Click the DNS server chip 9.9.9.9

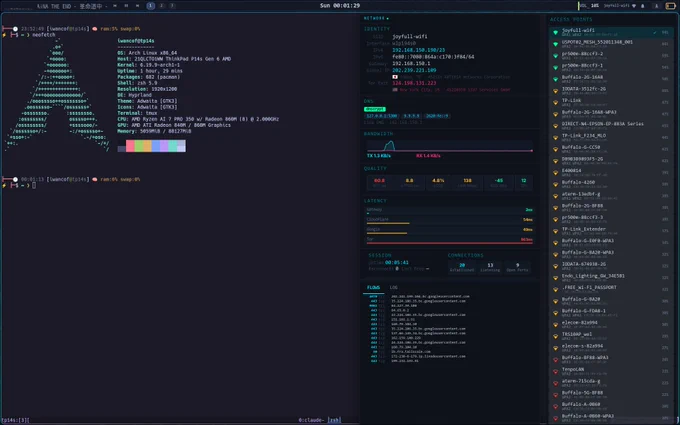[x=411, y=116]
